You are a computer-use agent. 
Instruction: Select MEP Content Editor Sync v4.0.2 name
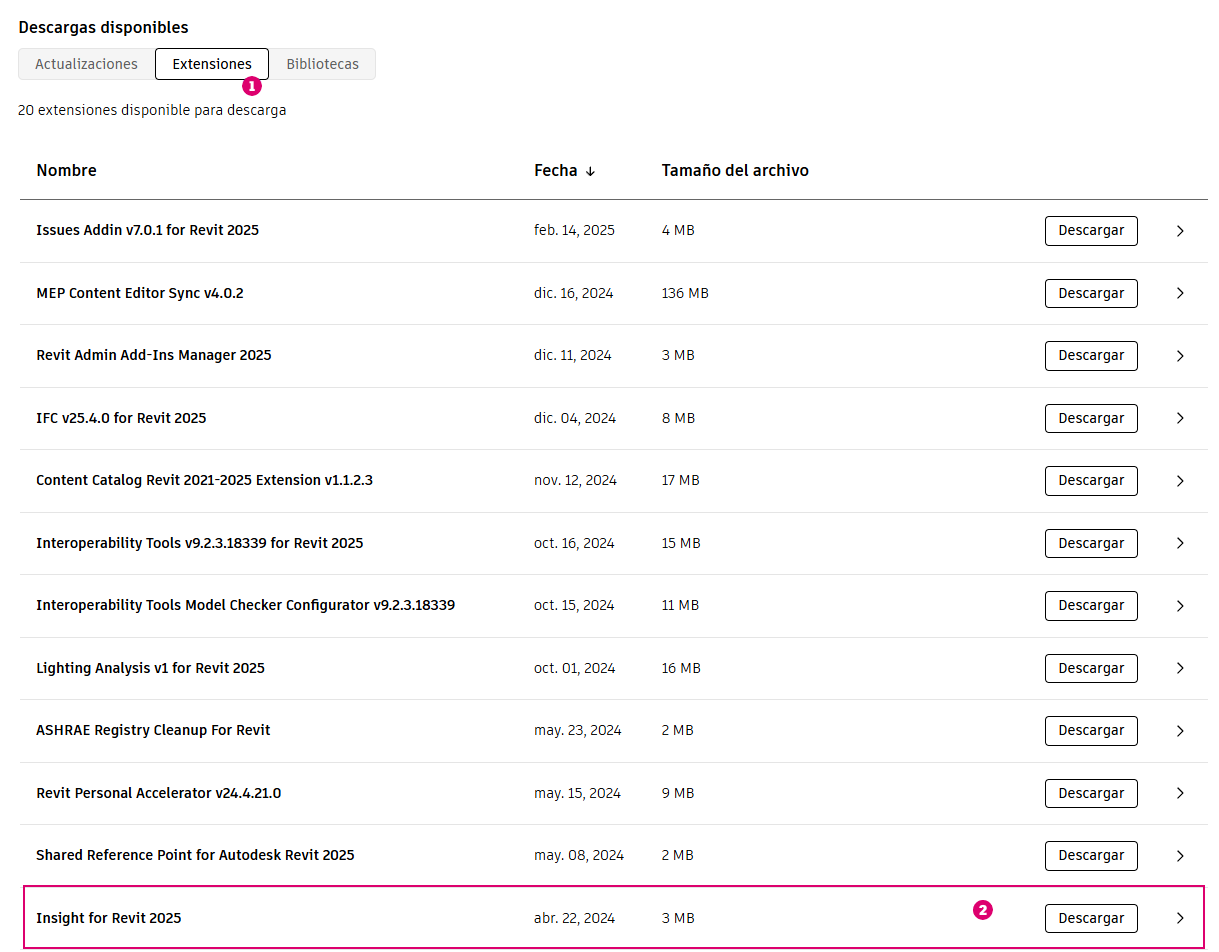[140, 293]
